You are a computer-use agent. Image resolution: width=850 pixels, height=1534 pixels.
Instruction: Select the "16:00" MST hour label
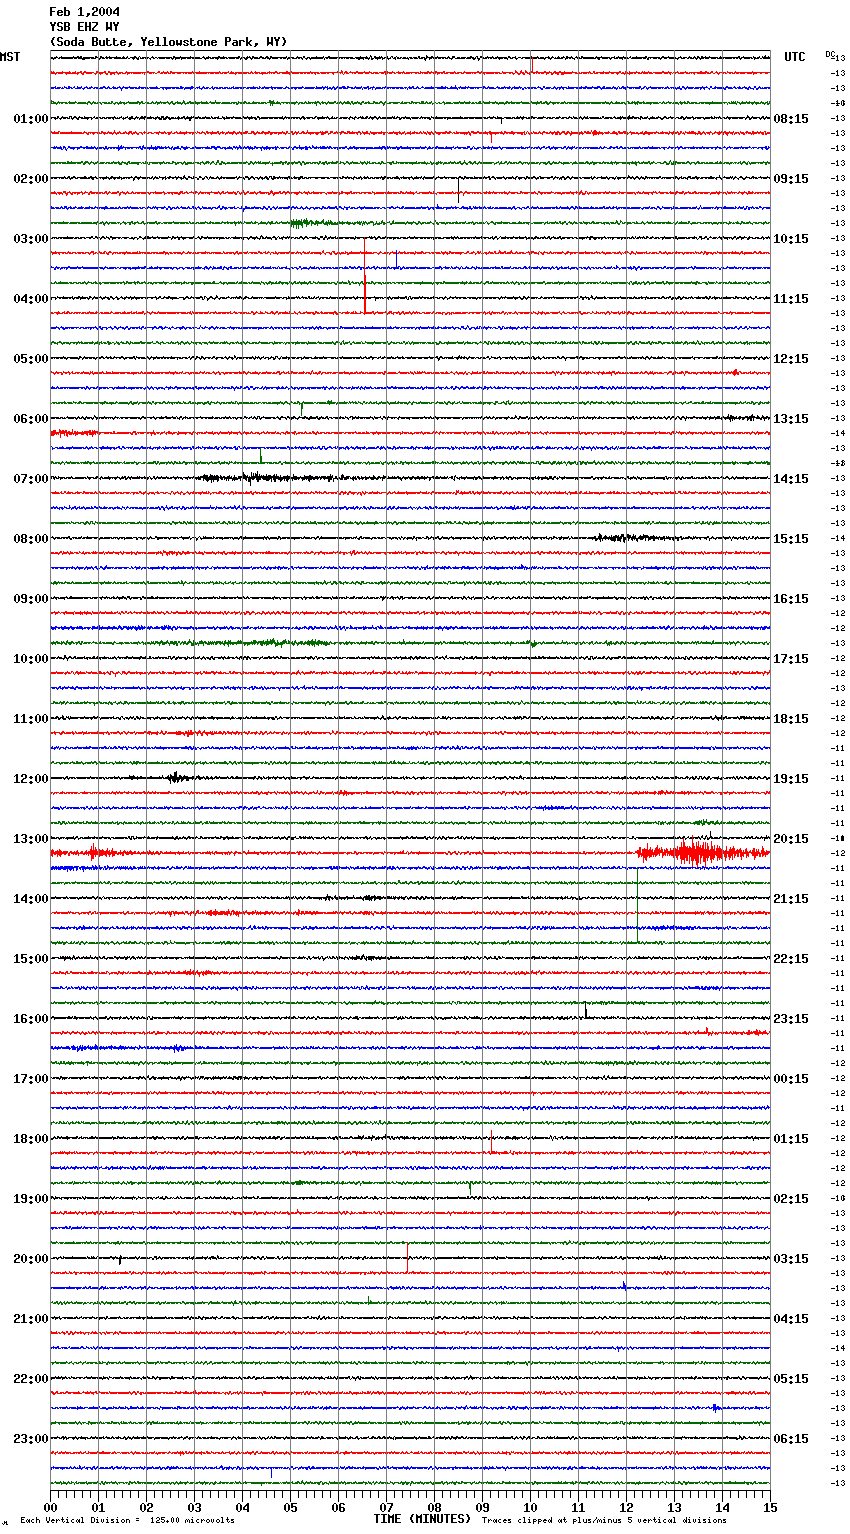pos(31,1019)
